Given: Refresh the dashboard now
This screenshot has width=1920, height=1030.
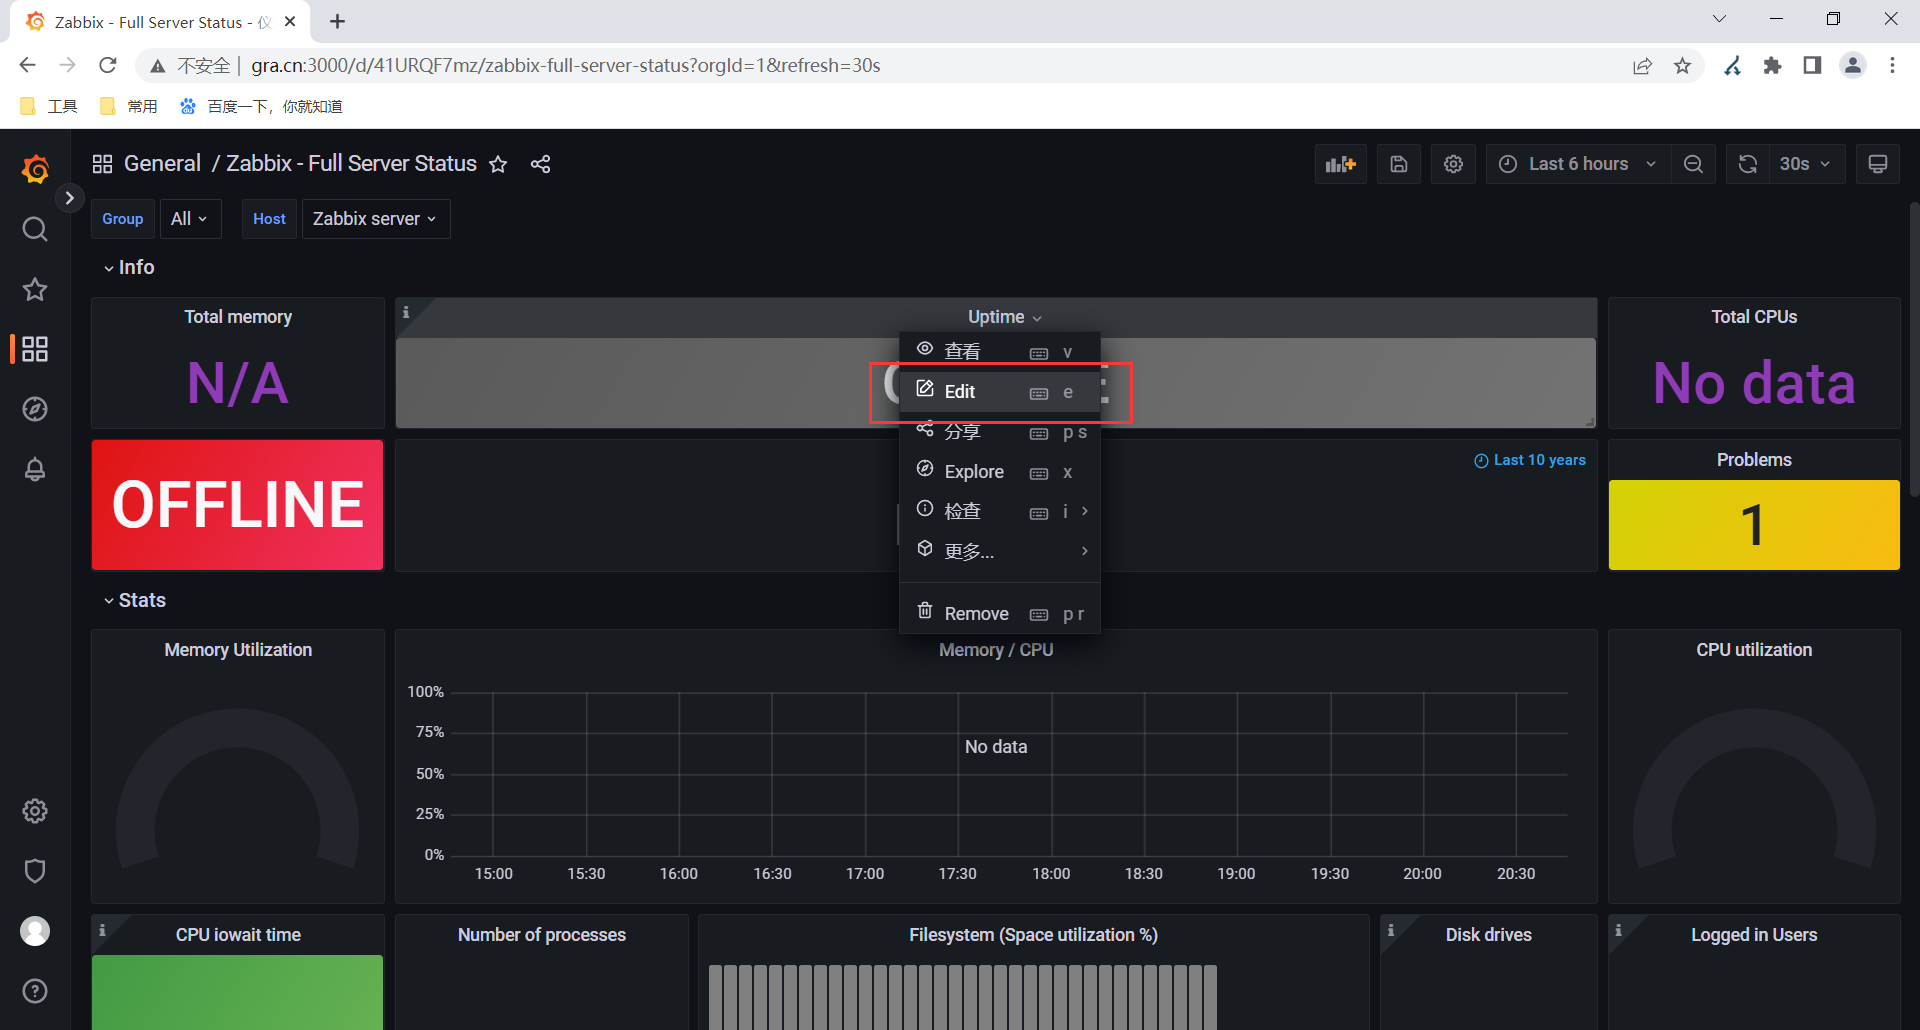Looking at the screenshot, I should 1747,164.
